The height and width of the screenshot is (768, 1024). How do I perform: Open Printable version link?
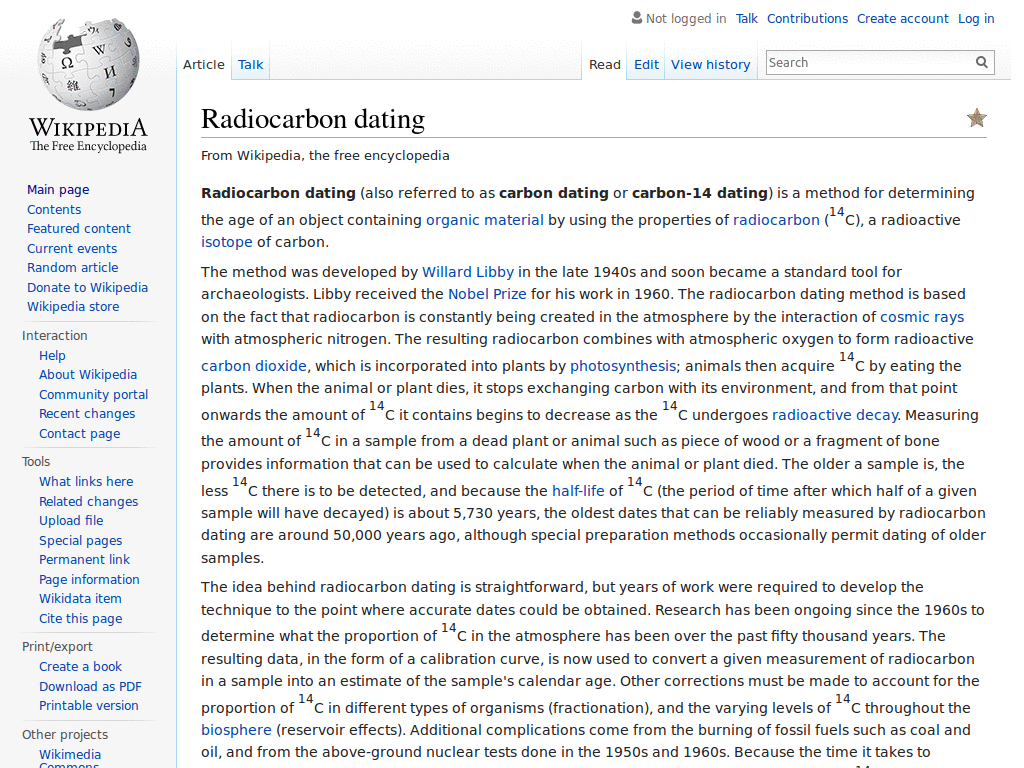pos(89,705)
